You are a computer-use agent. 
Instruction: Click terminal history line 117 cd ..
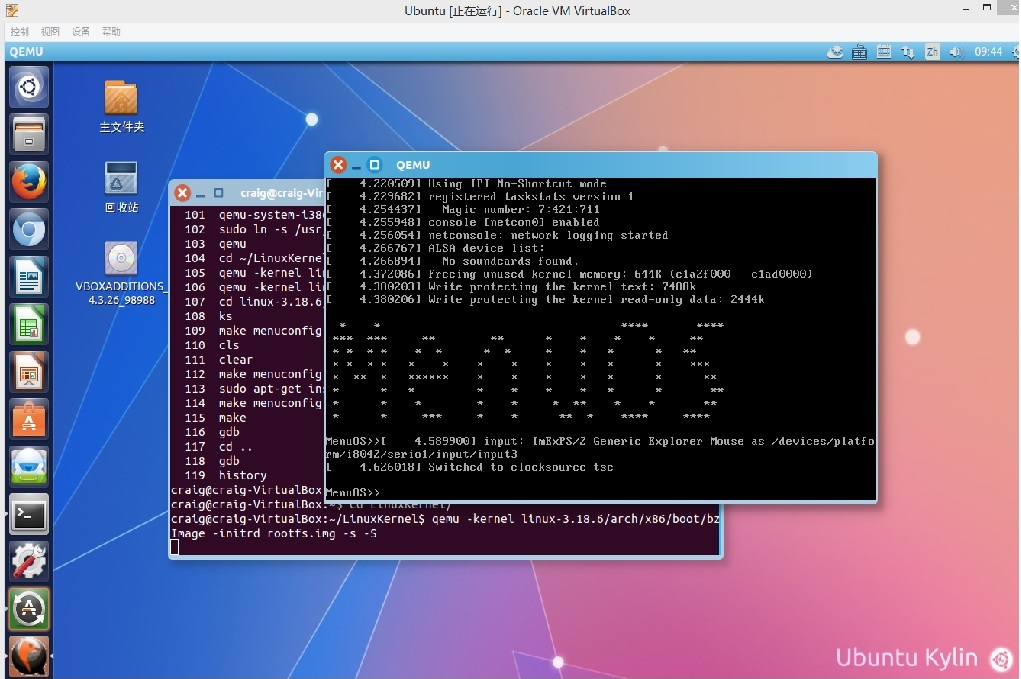217,447
